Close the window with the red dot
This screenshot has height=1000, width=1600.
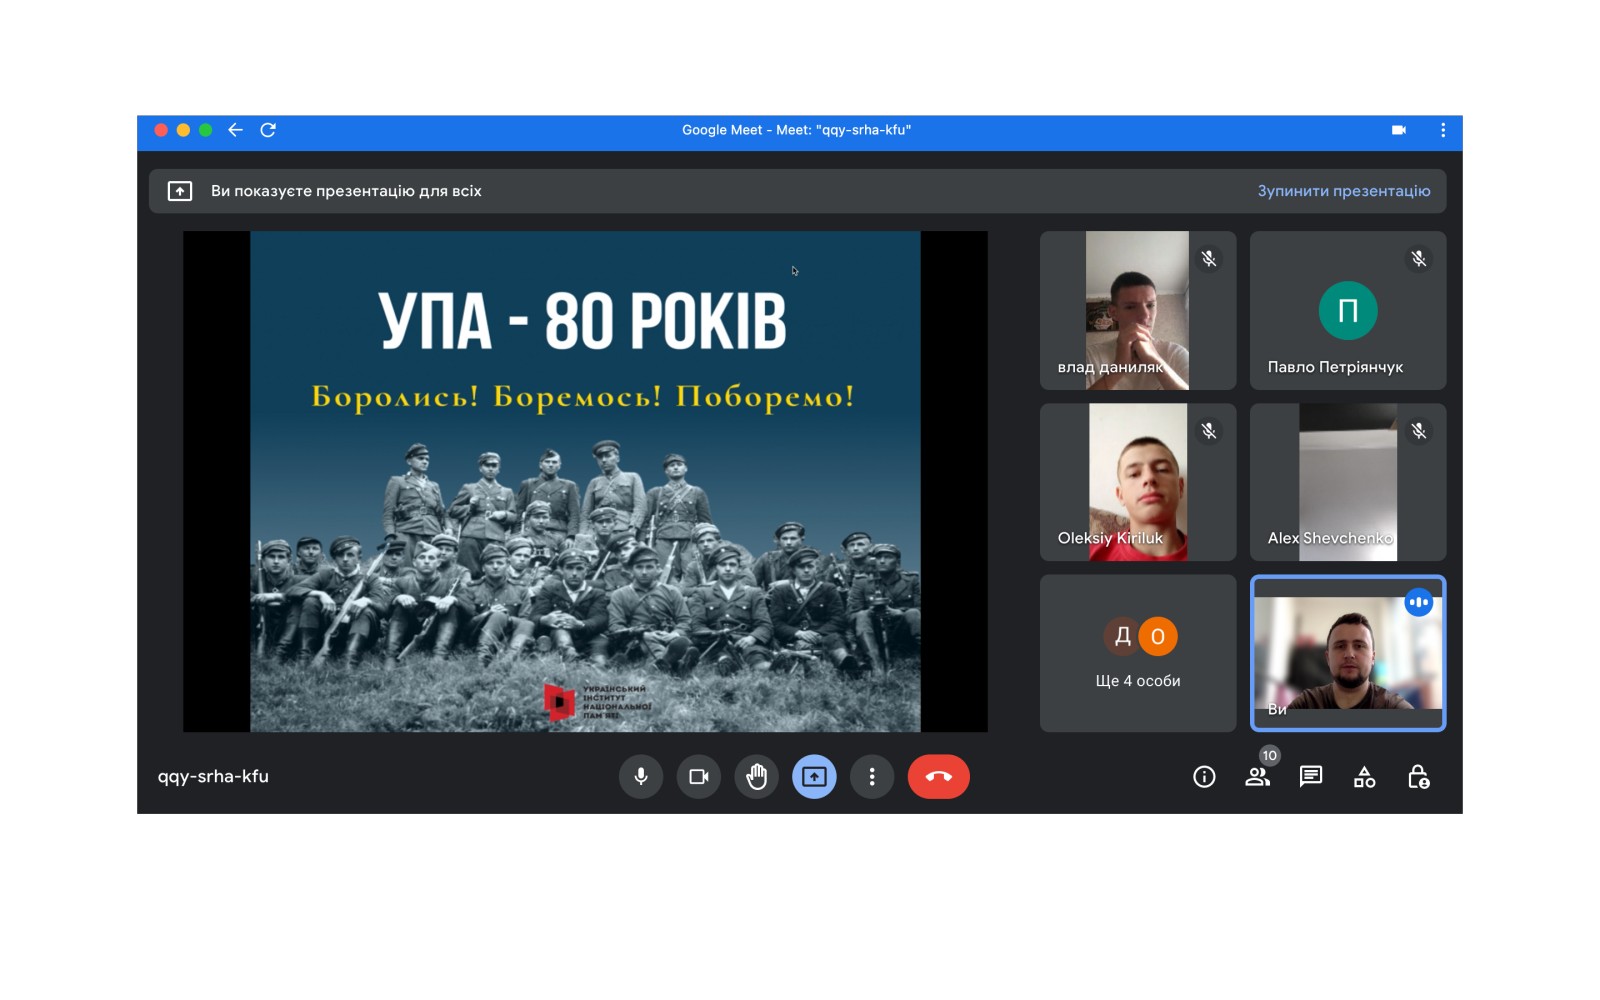pos(161,130)
